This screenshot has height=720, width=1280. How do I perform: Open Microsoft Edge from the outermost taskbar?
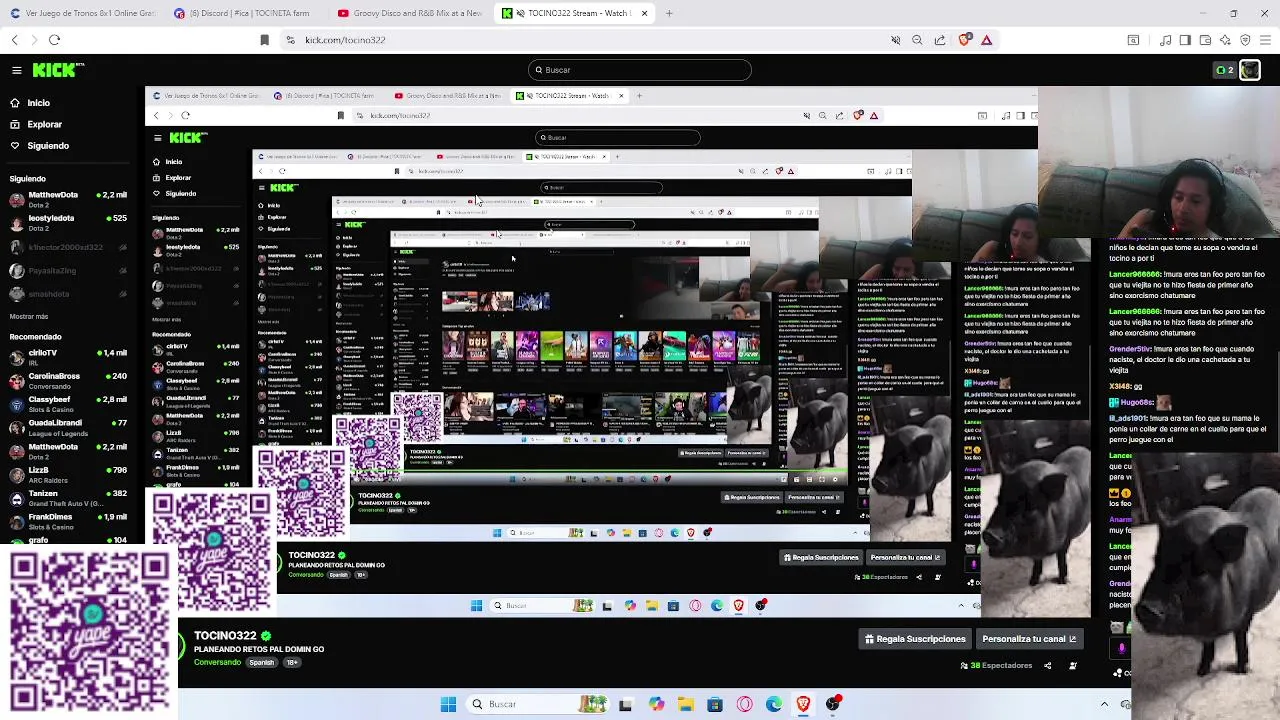click(x=774, y=704)
